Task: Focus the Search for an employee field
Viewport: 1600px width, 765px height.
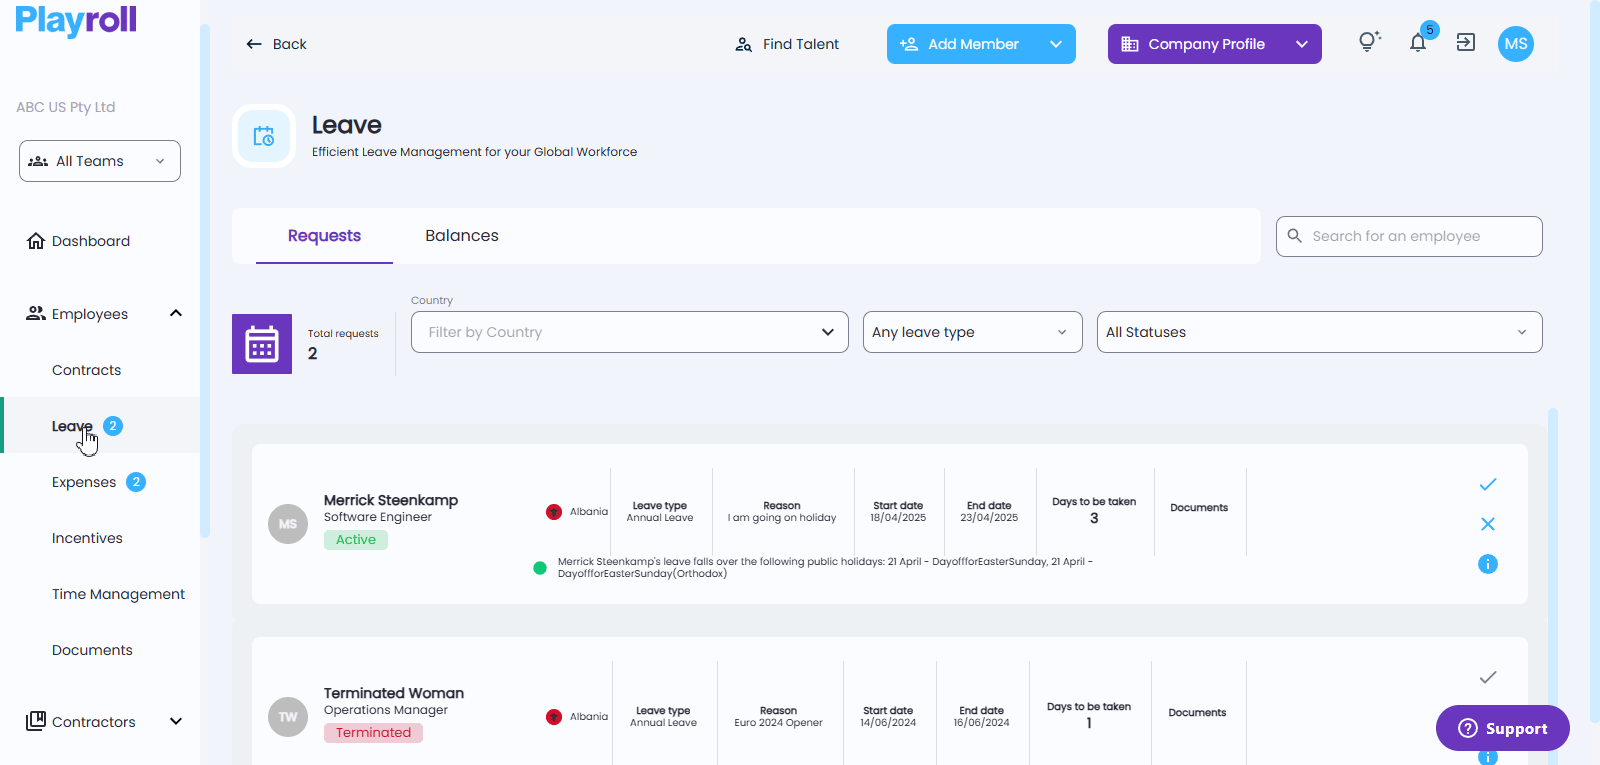Action: pos(1409,236)
